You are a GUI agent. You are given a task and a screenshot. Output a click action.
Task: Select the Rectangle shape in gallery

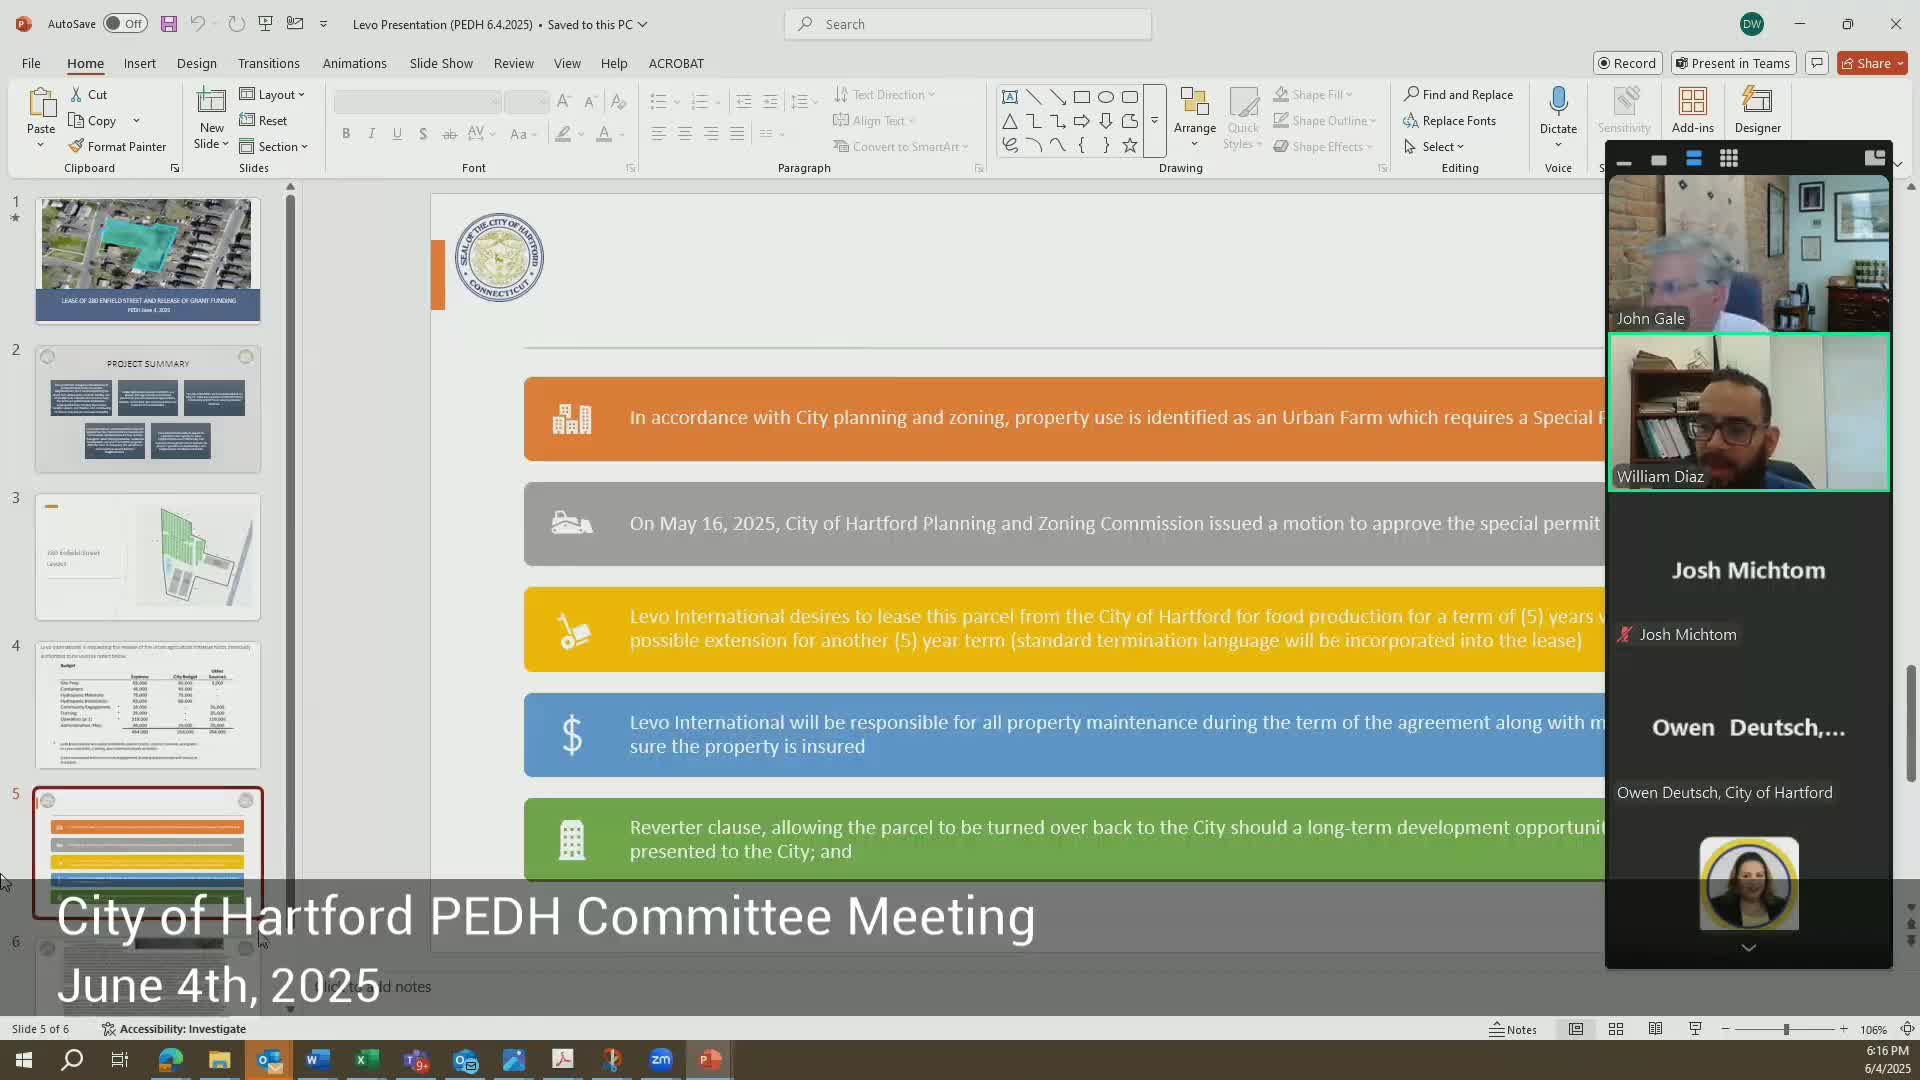click(1082, 97)
